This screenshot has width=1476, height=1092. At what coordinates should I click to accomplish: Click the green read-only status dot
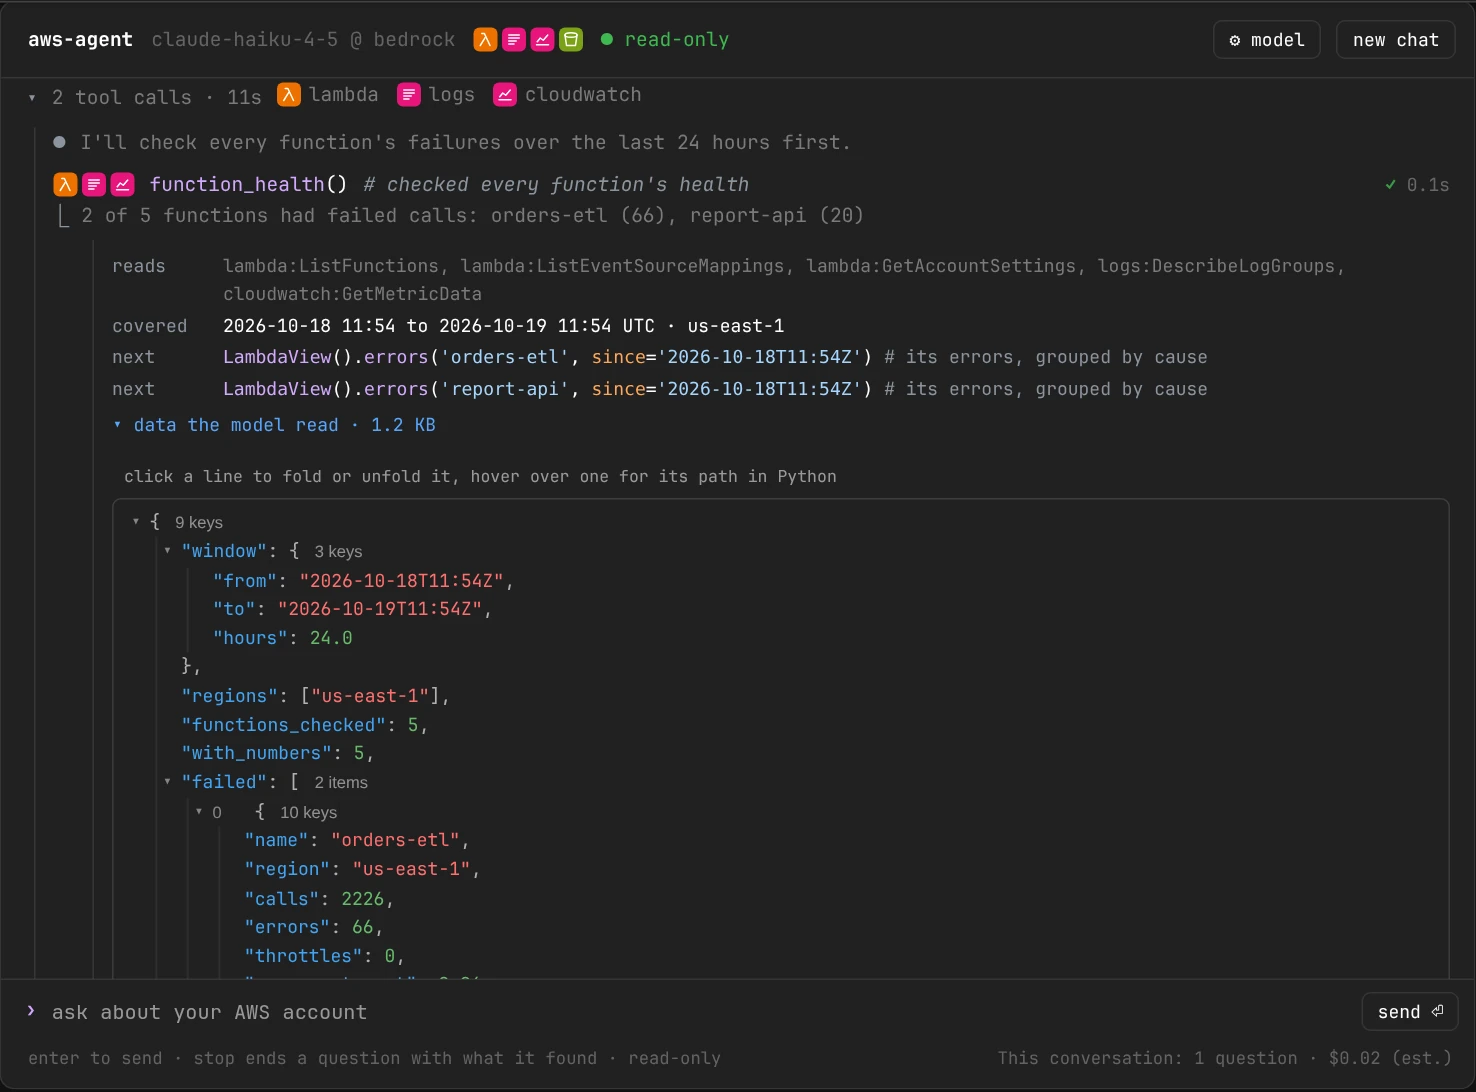(x=607, y=40)
